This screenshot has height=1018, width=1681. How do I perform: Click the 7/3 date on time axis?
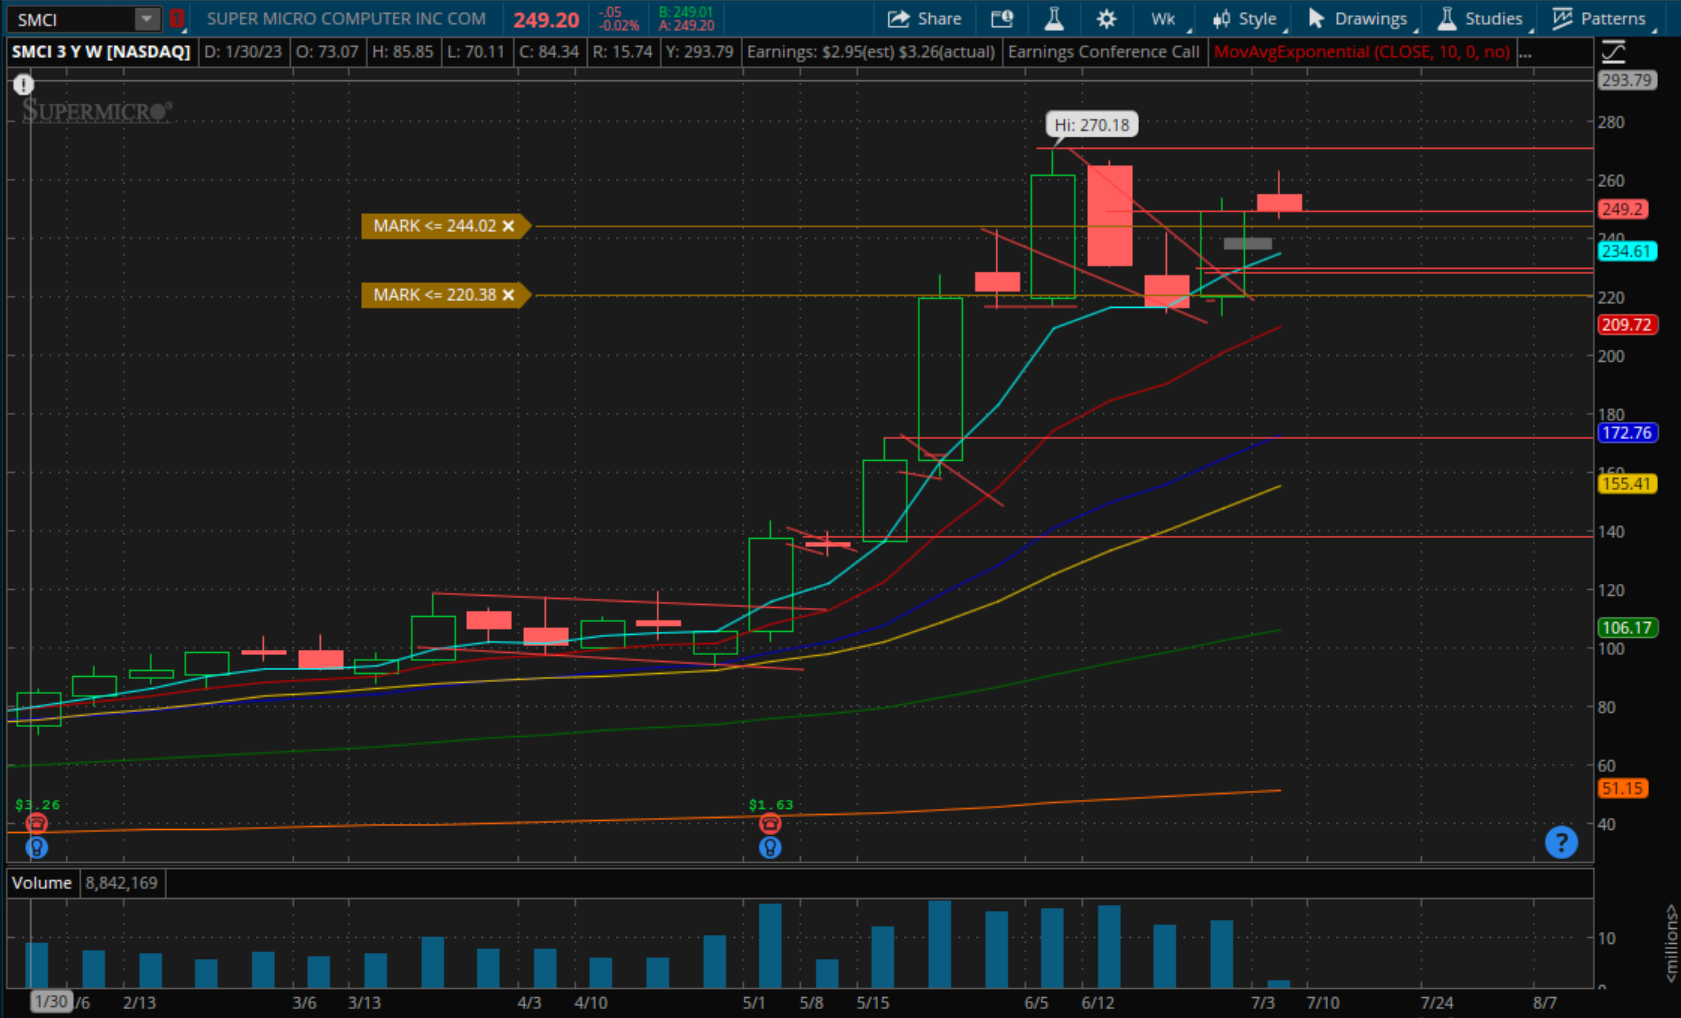[x=1263, y=1002]
